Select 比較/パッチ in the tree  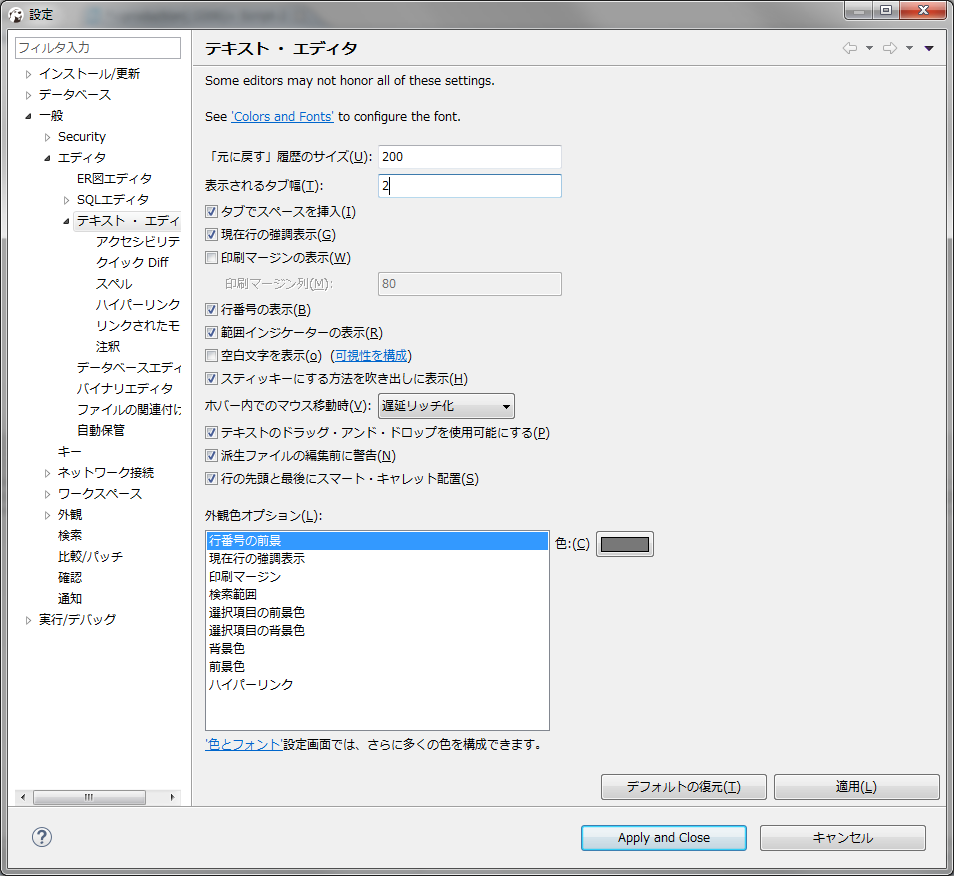pos(90,557)
